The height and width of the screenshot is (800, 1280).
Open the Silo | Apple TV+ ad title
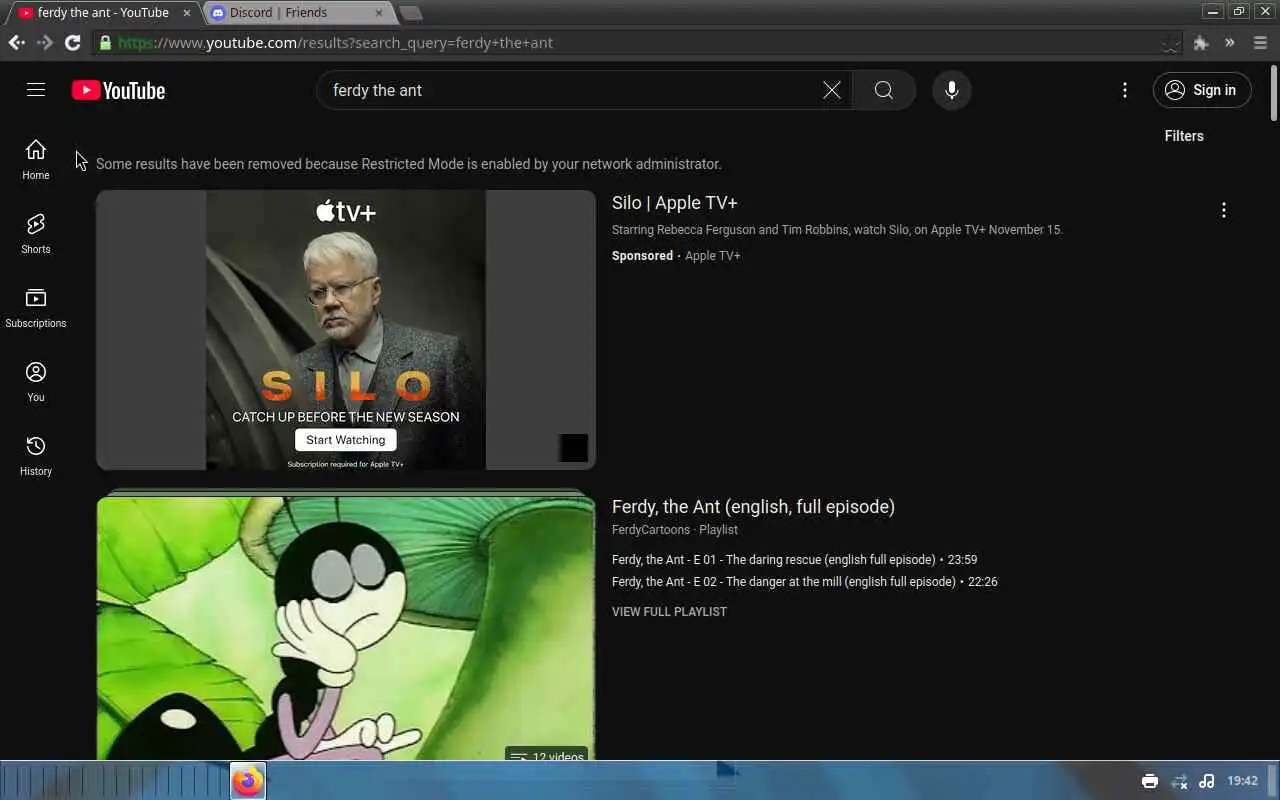pyautogui.click(x=675, y=203)
